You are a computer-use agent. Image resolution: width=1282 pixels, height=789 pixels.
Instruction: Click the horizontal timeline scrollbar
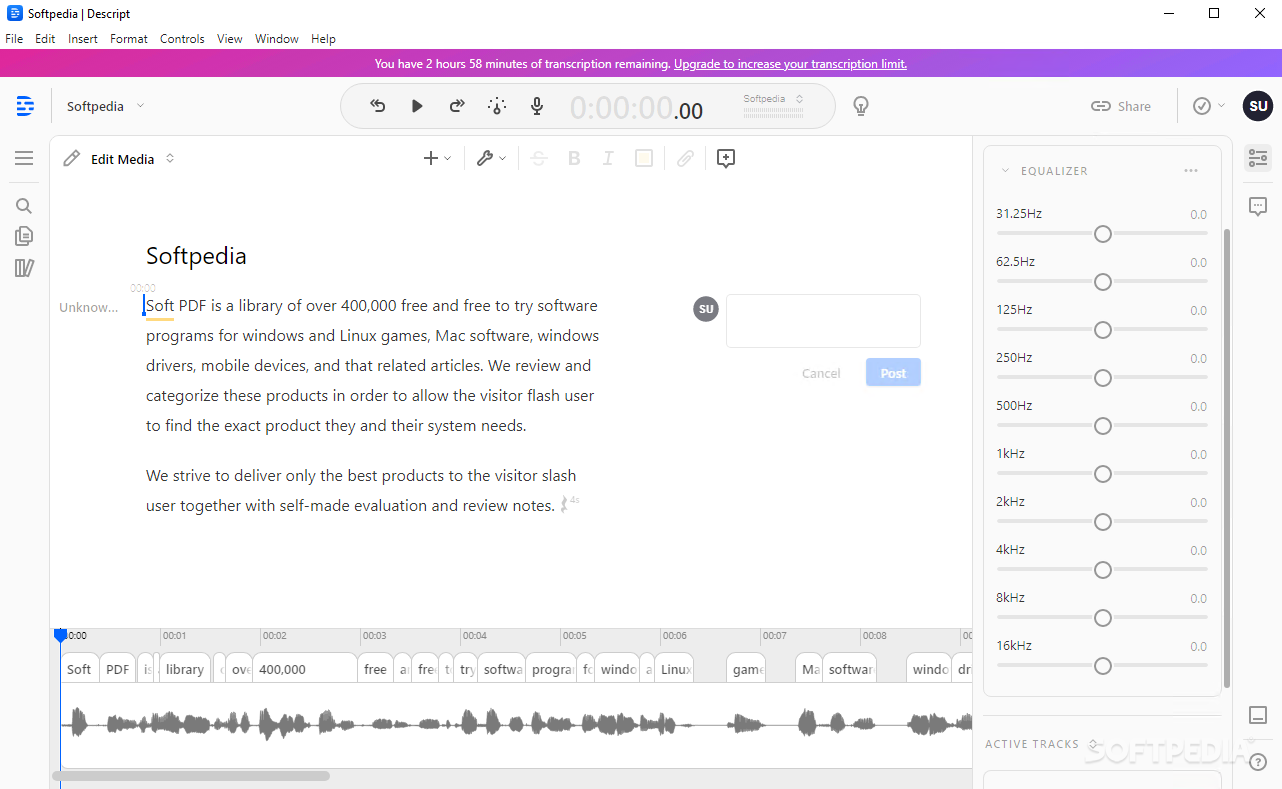pos(191,775)
